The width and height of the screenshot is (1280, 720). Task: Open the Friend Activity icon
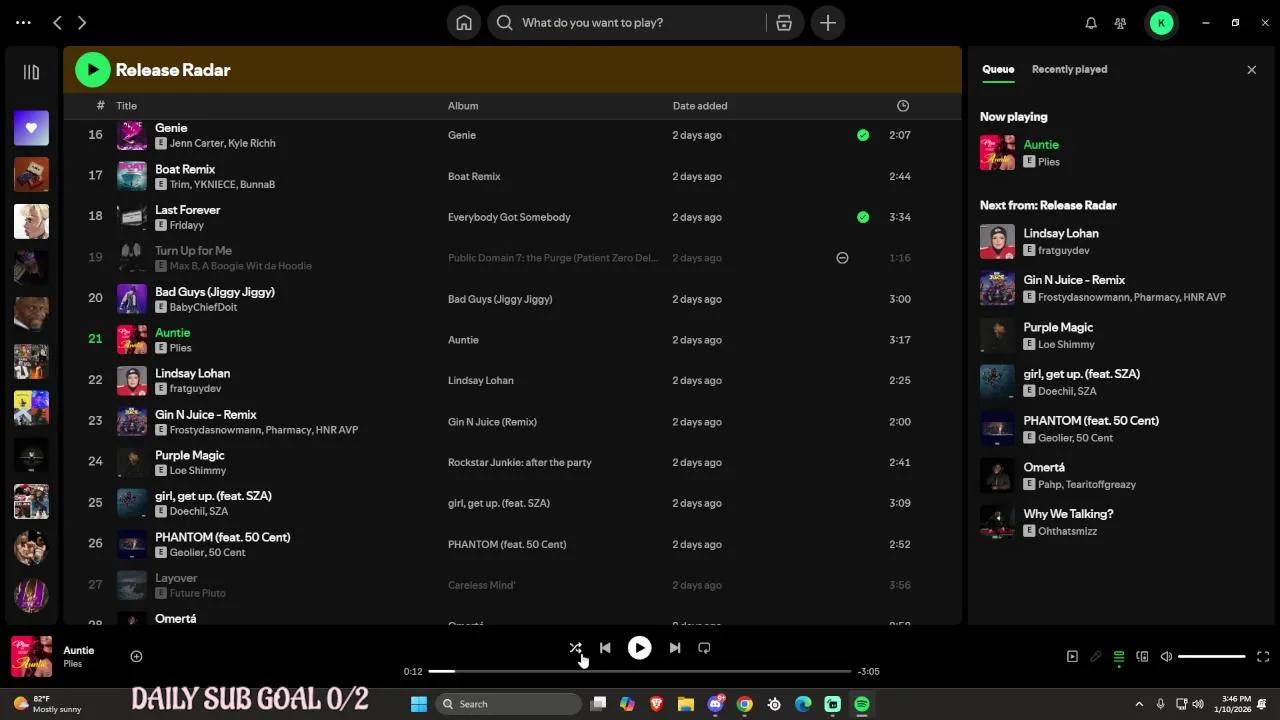click(x=1121, y=23)
